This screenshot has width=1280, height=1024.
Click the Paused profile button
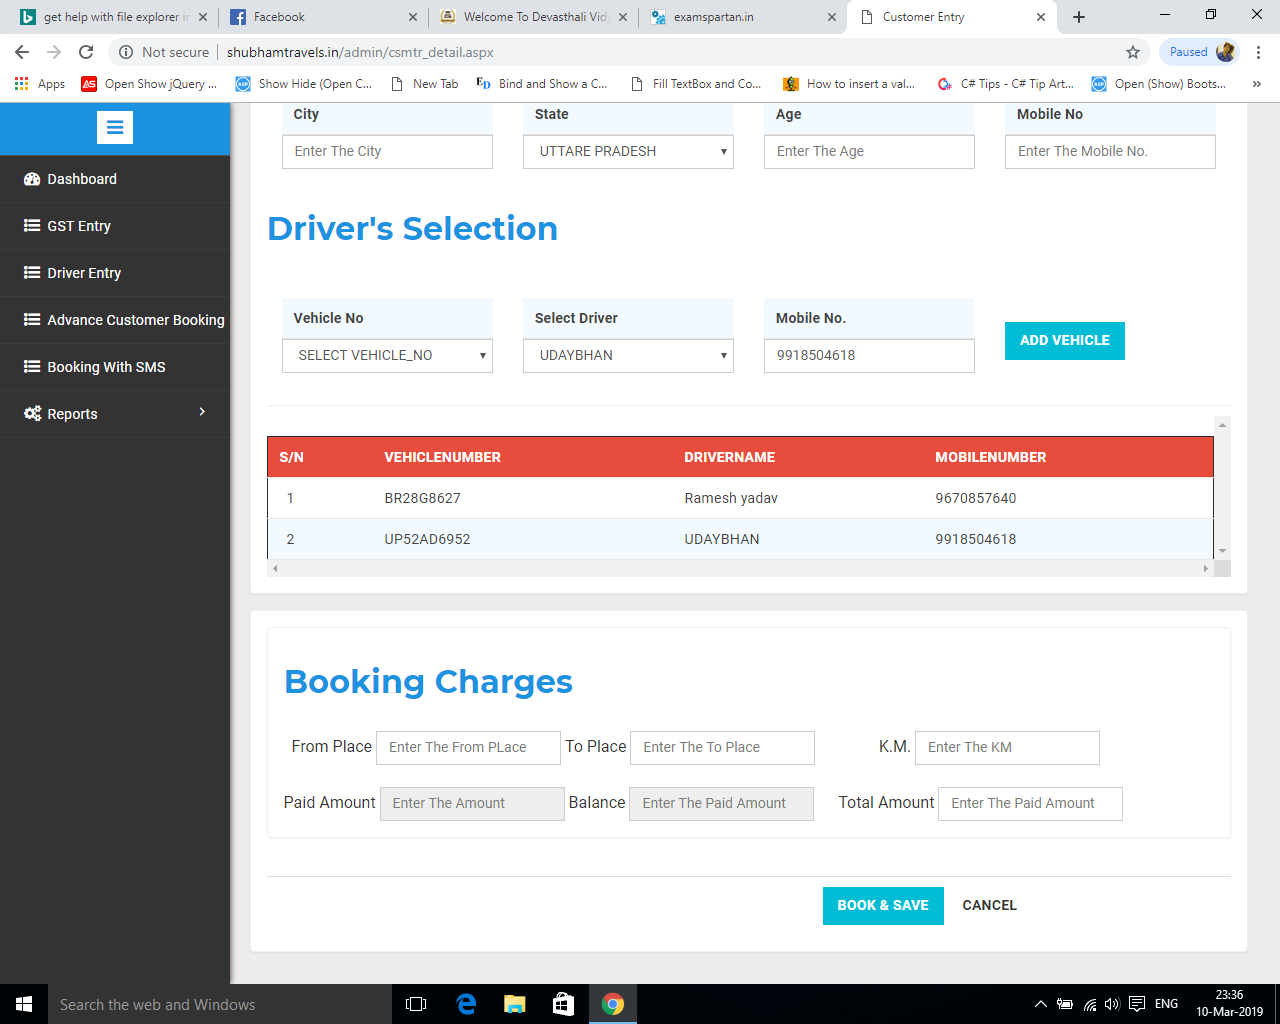[x=1201, y=52]
